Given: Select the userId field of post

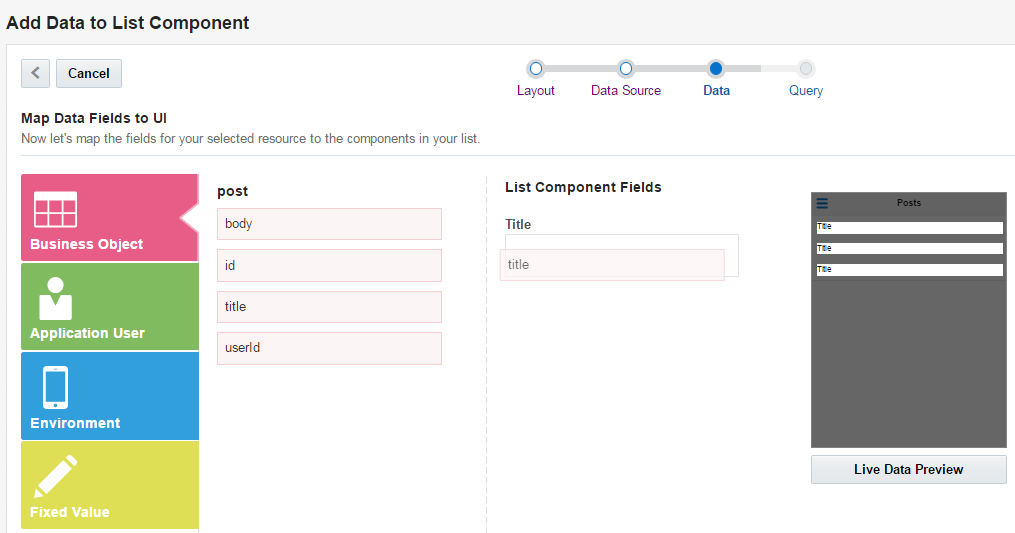Looking at the screenshot, I should coord(329,348).
